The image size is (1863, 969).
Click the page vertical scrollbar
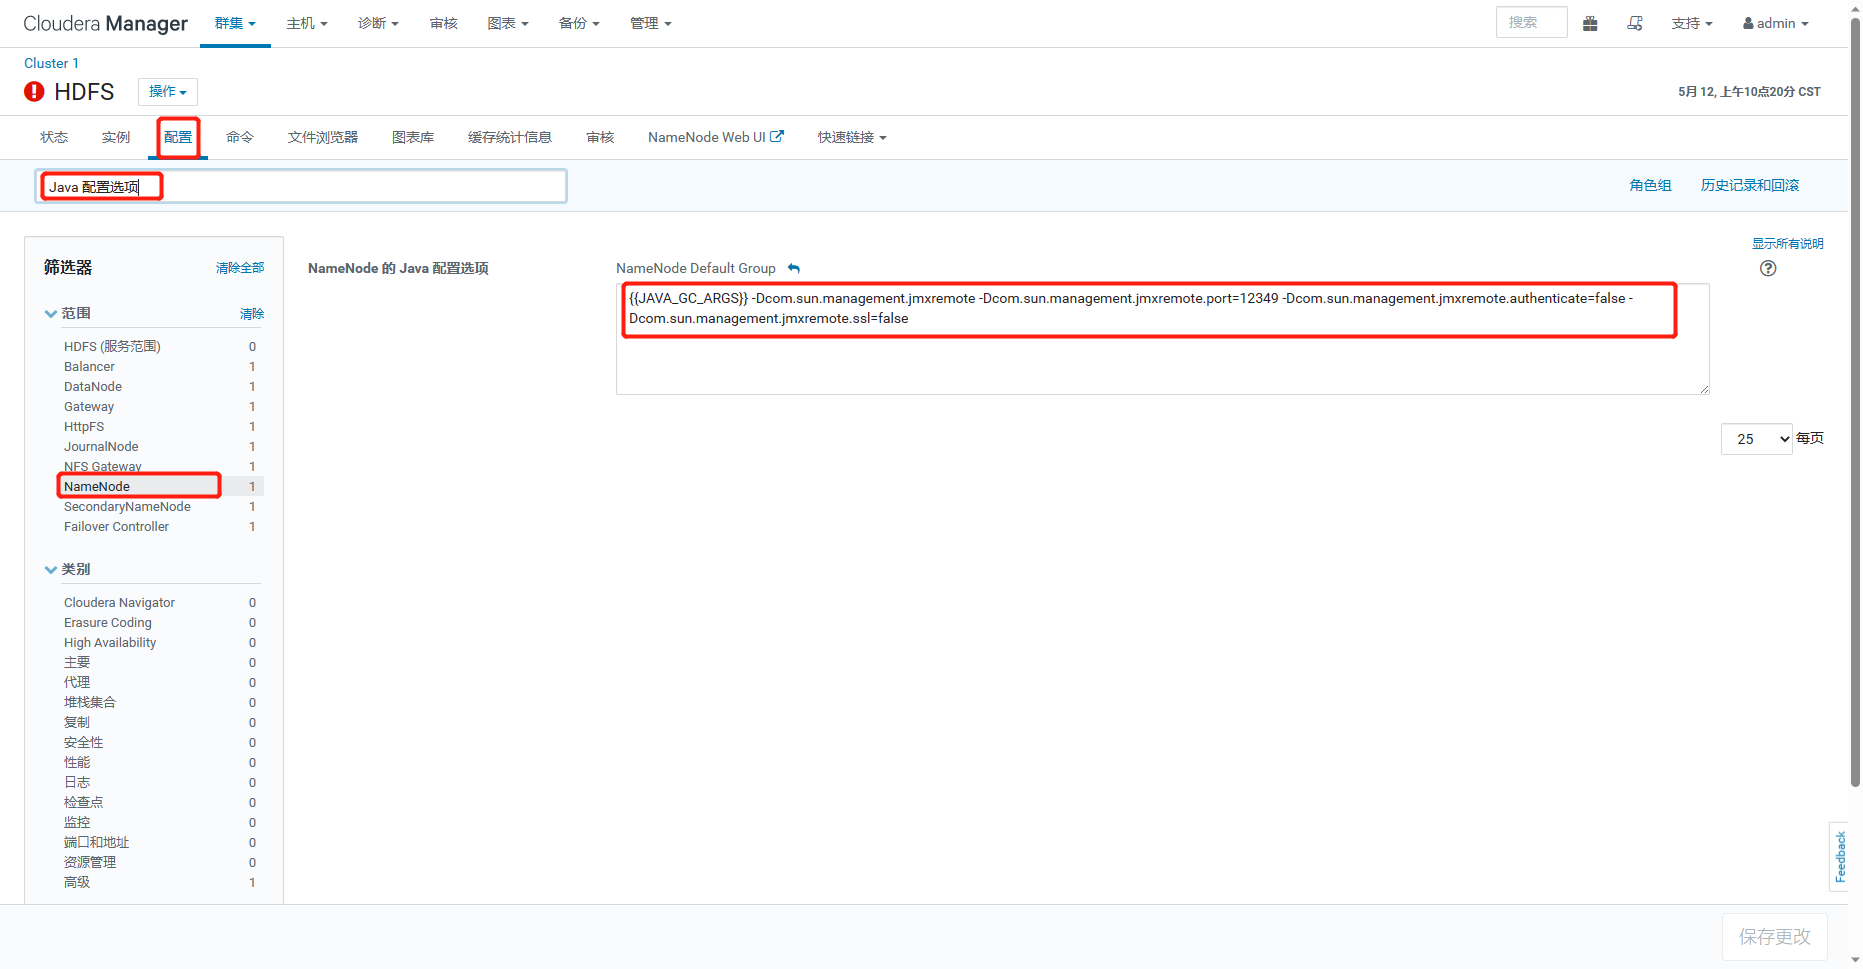[x=1855, y=400]
